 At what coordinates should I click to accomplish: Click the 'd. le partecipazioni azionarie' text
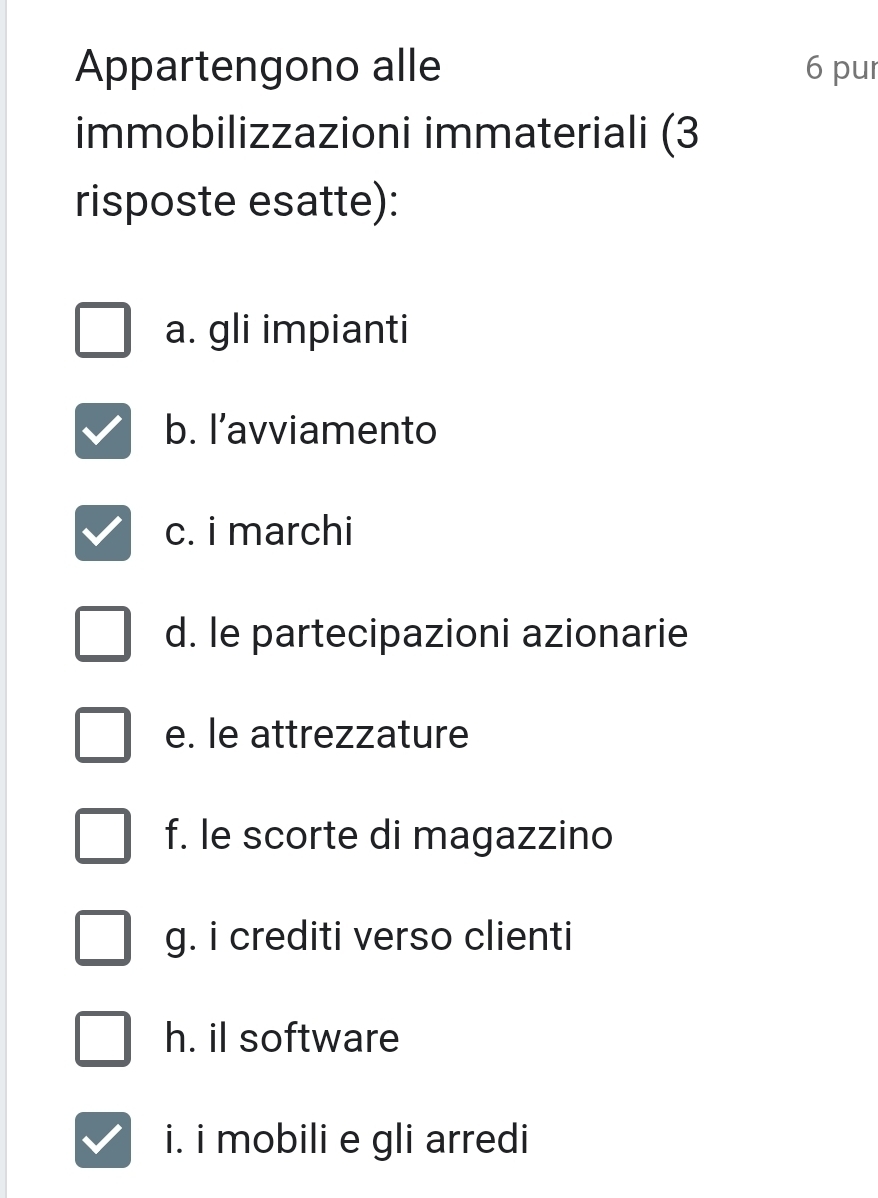pyautogui.click(x=426, y=633)
